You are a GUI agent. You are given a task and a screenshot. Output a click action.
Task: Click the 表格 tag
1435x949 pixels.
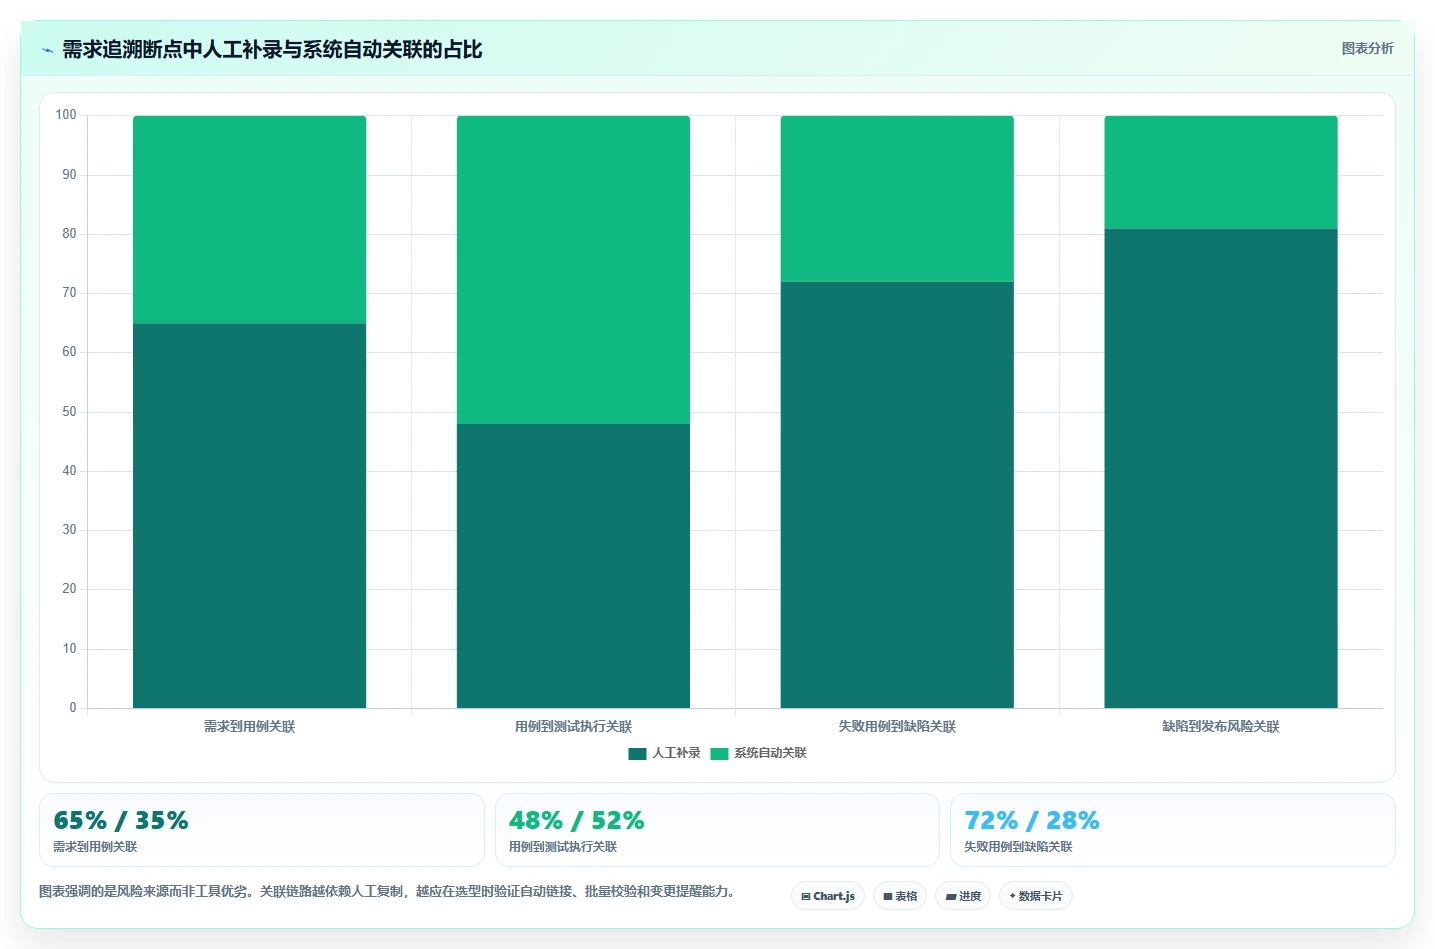[900, 896]
